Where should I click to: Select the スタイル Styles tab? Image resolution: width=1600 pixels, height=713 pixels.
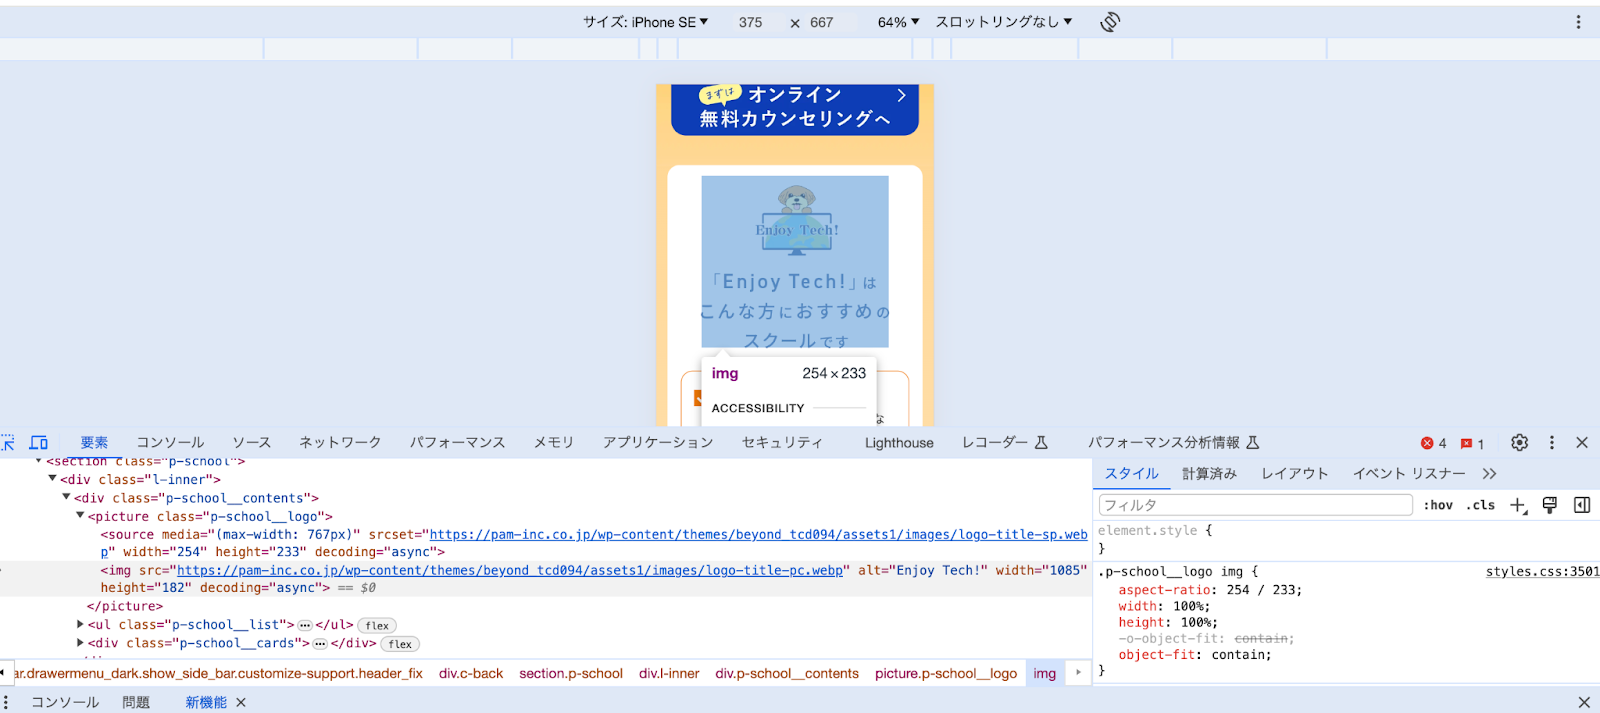(1132, 474)
